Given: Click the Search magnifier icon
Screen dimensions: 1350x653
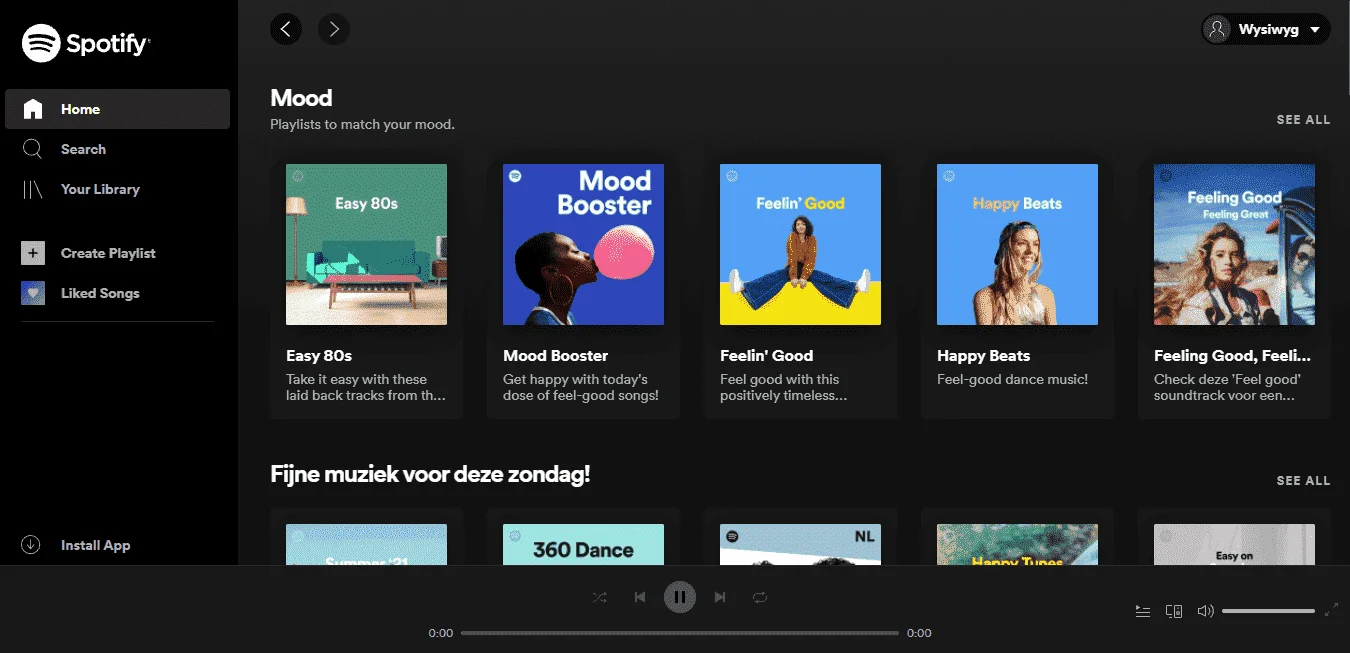Looking at the screenshot, I should [32, 149].
